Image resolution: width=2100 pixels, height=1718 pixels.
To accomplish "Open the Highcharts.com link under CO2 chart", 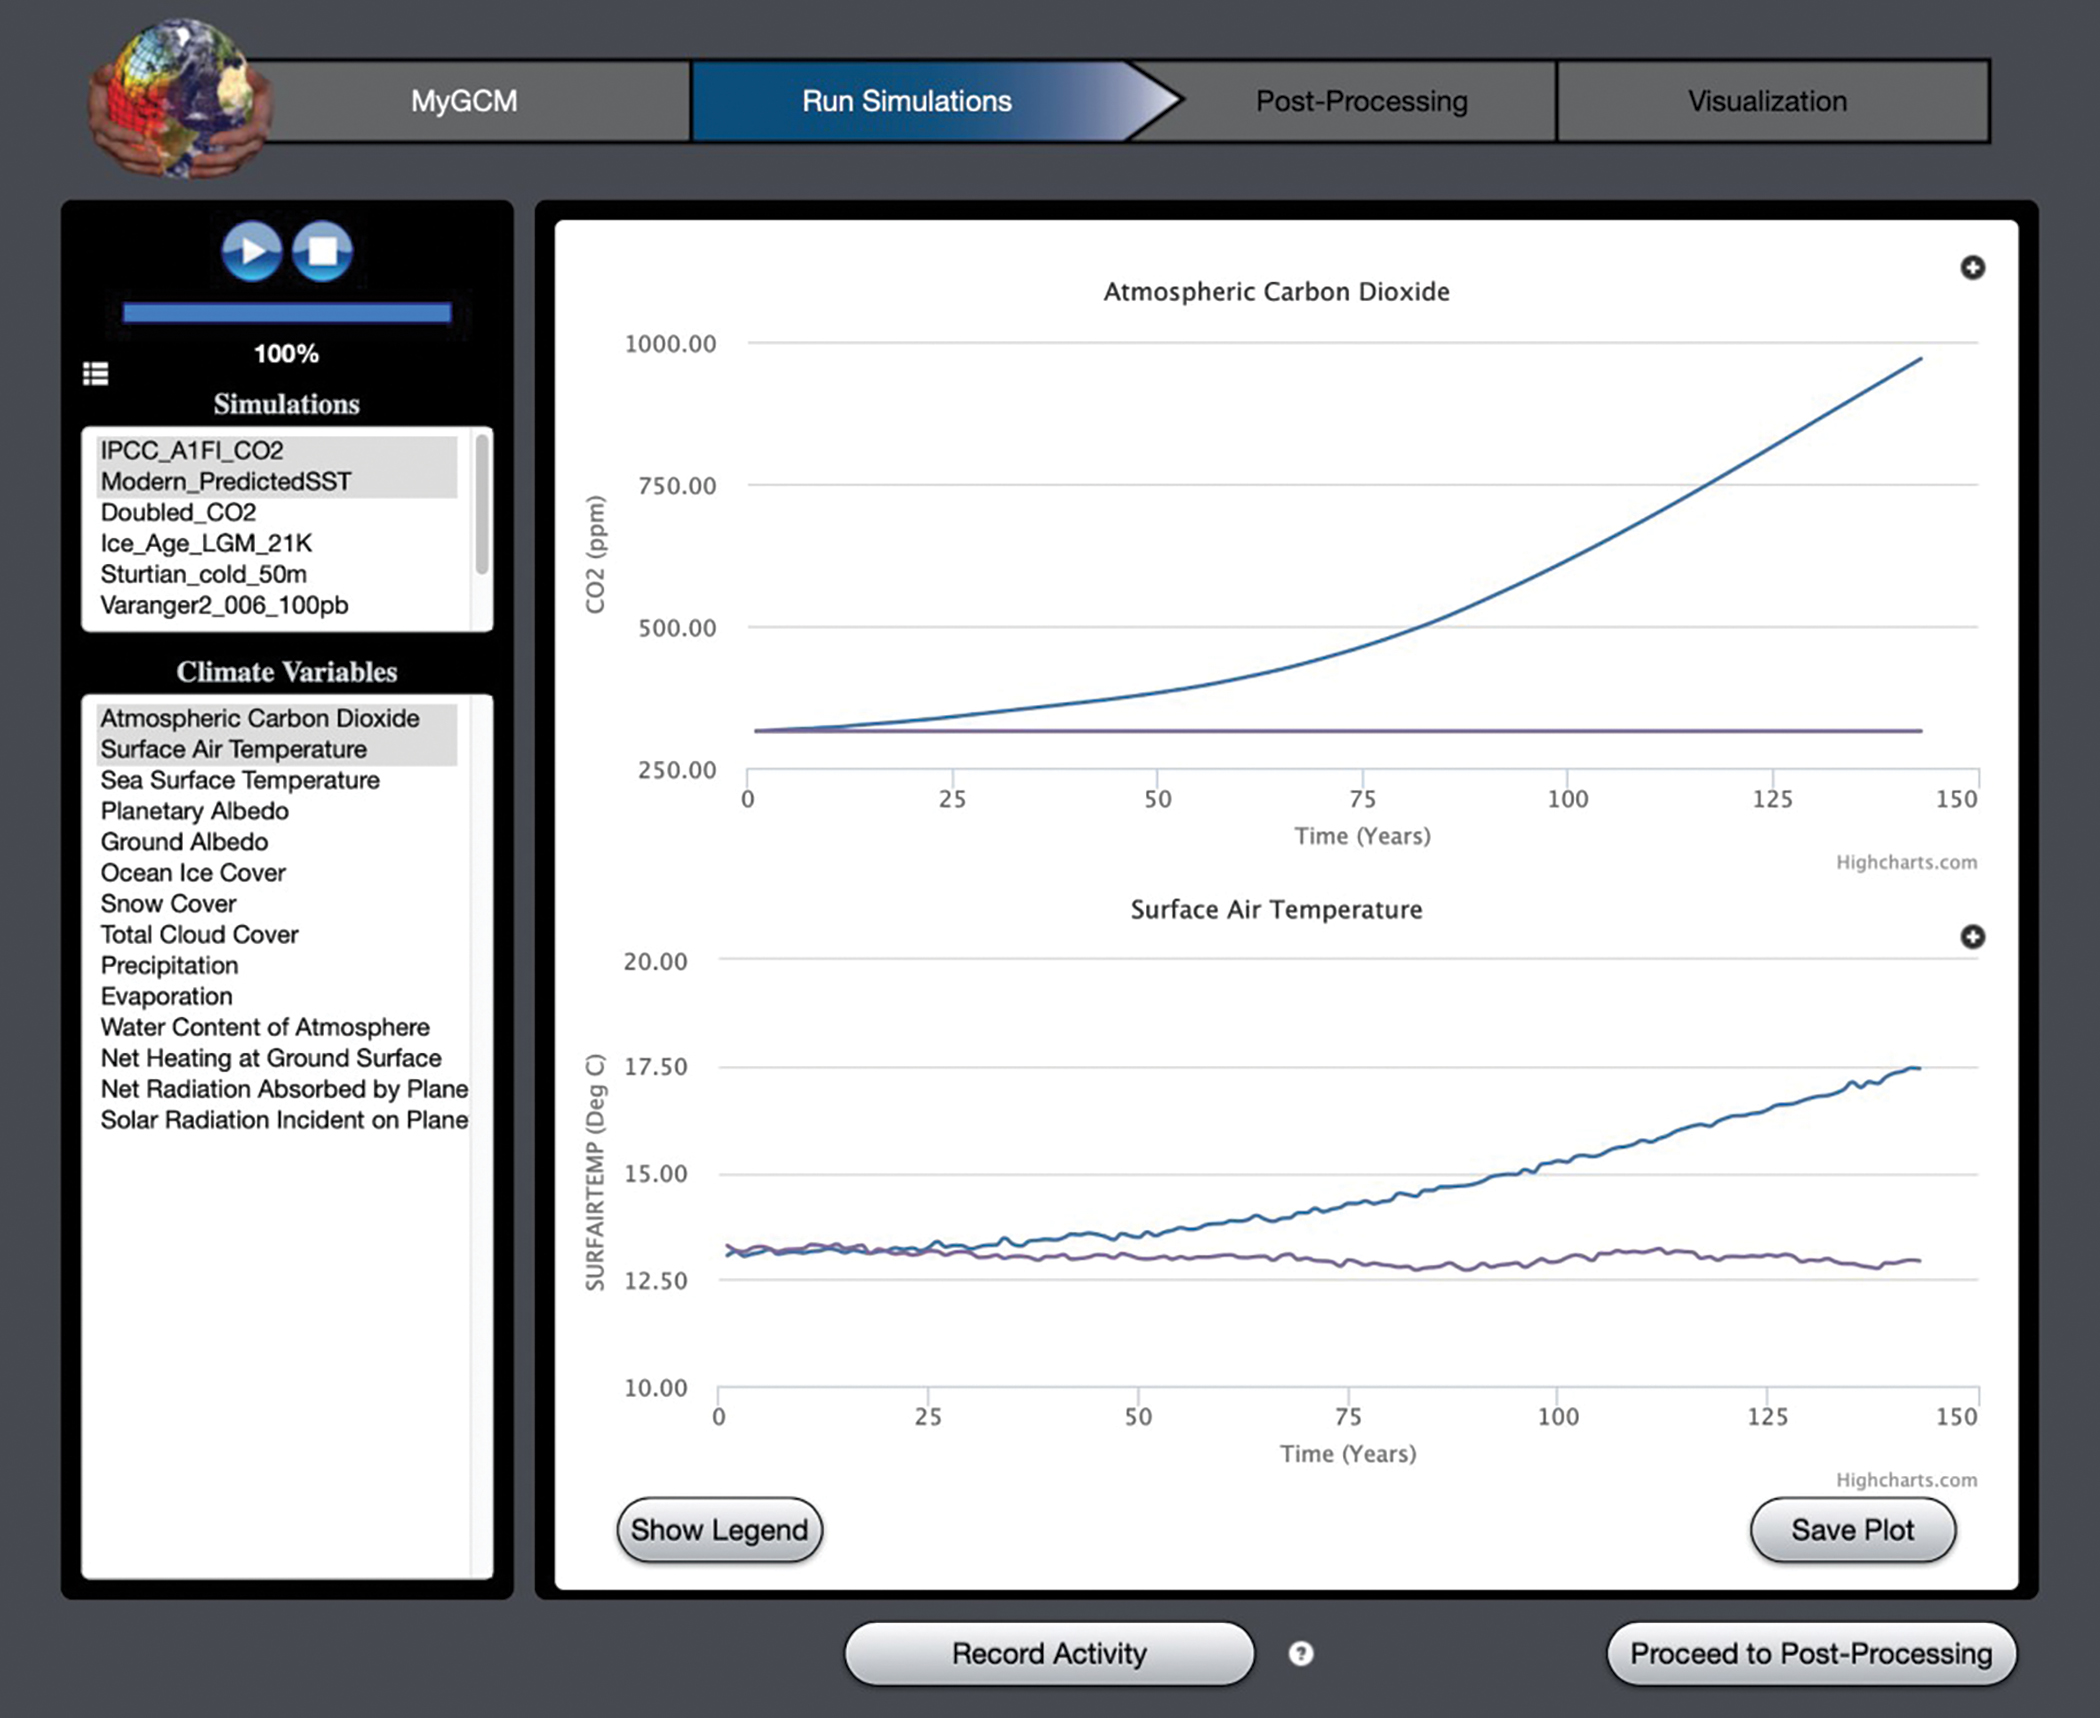I will click(x=1906, y=862).
